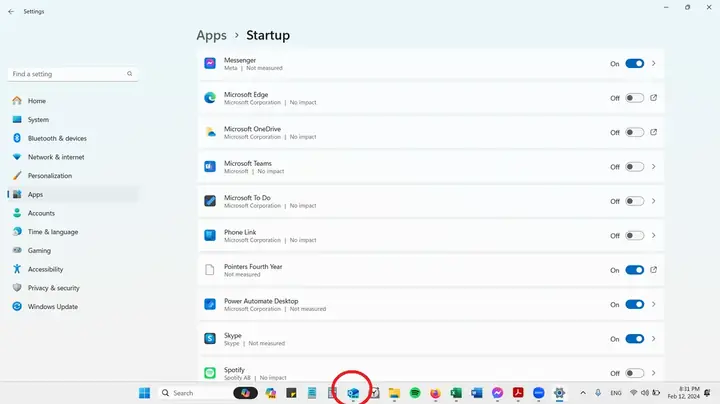Turn off Power Automate Desktop startup toggle
The width and height of the screenshot is (720, 404).
[635, 304]
